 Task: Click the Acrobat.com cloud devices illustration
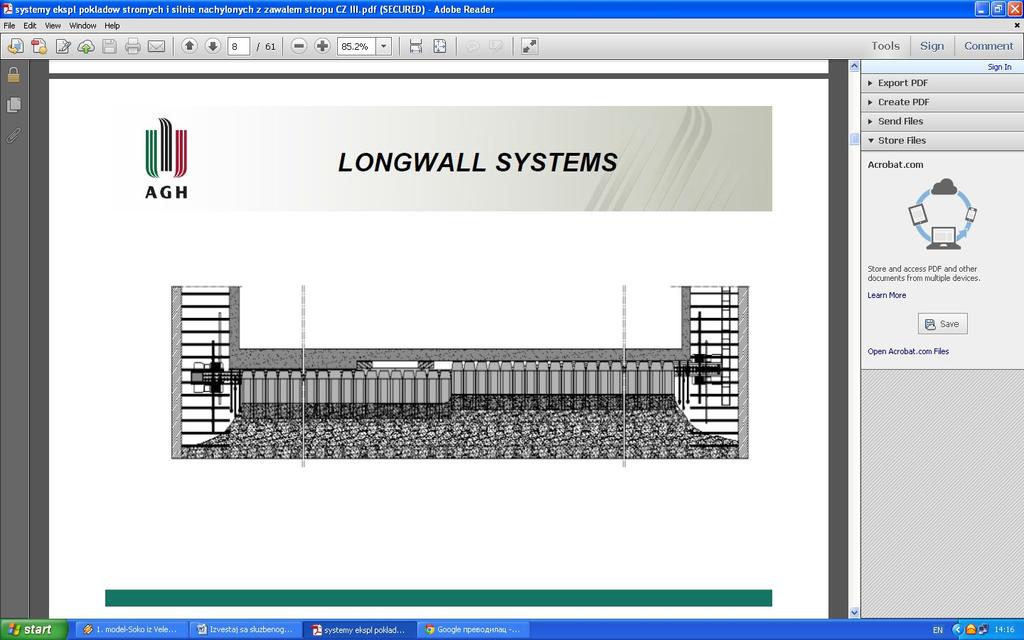tap(942, 214)
